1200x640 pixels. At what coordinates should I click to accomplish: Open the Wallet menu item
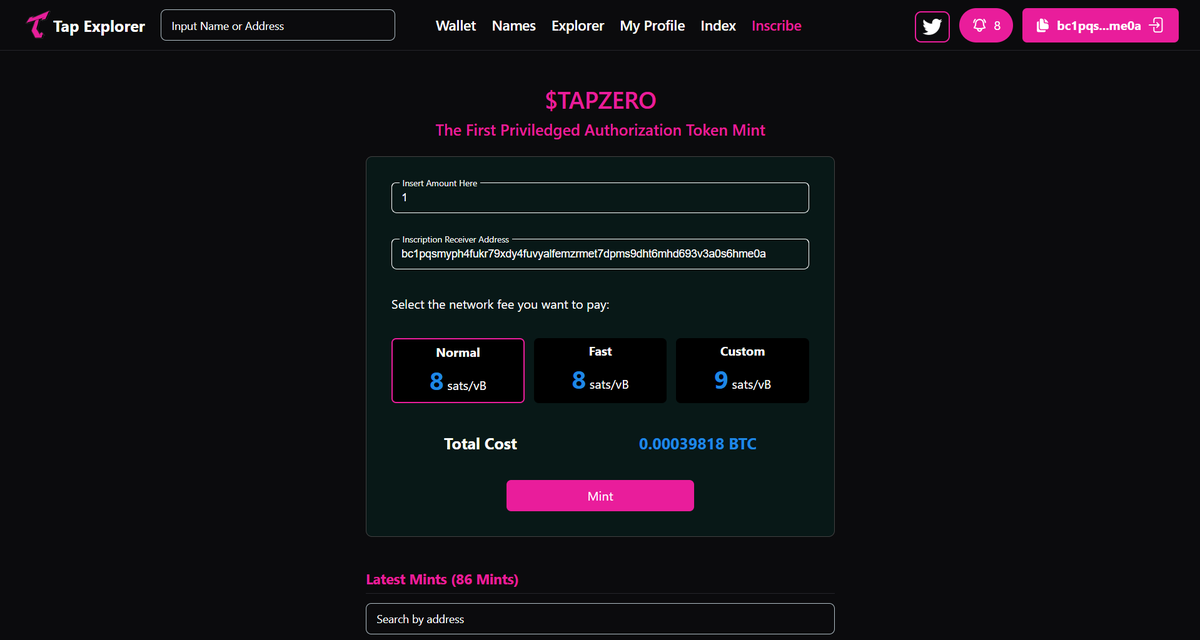point(456,26)
